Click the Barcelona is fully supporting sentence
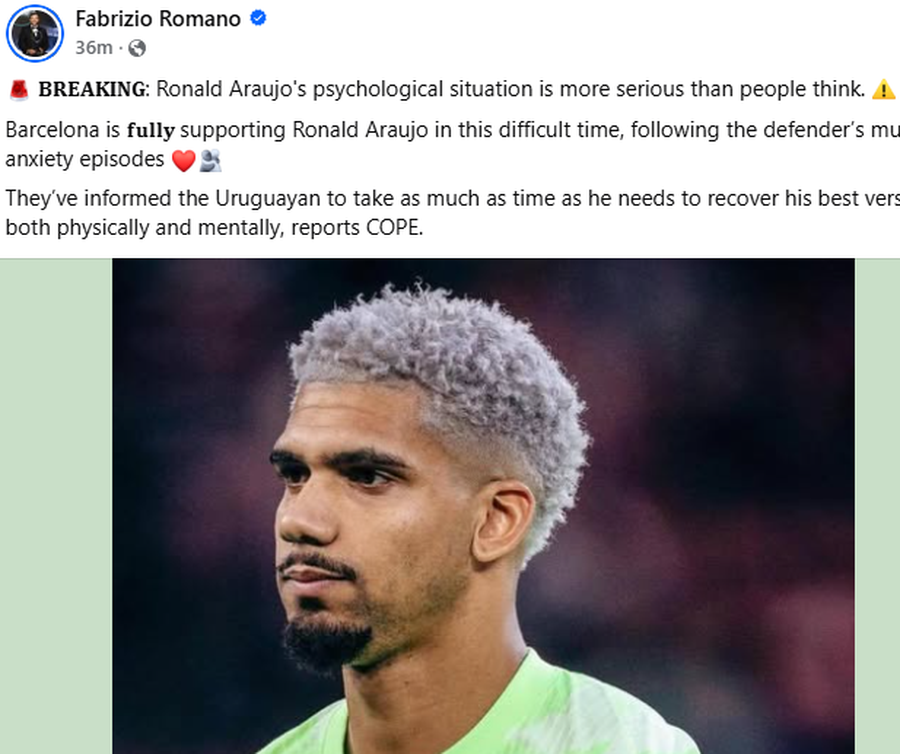This screenshot has width=900, height=754. [x=452, y=130]
